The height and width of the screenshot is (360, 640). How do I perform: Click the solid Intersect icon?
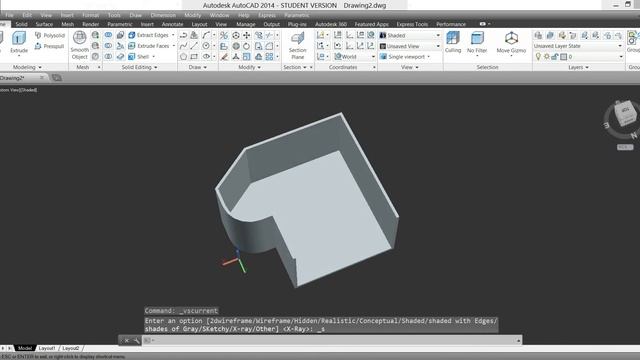point(108,56)
